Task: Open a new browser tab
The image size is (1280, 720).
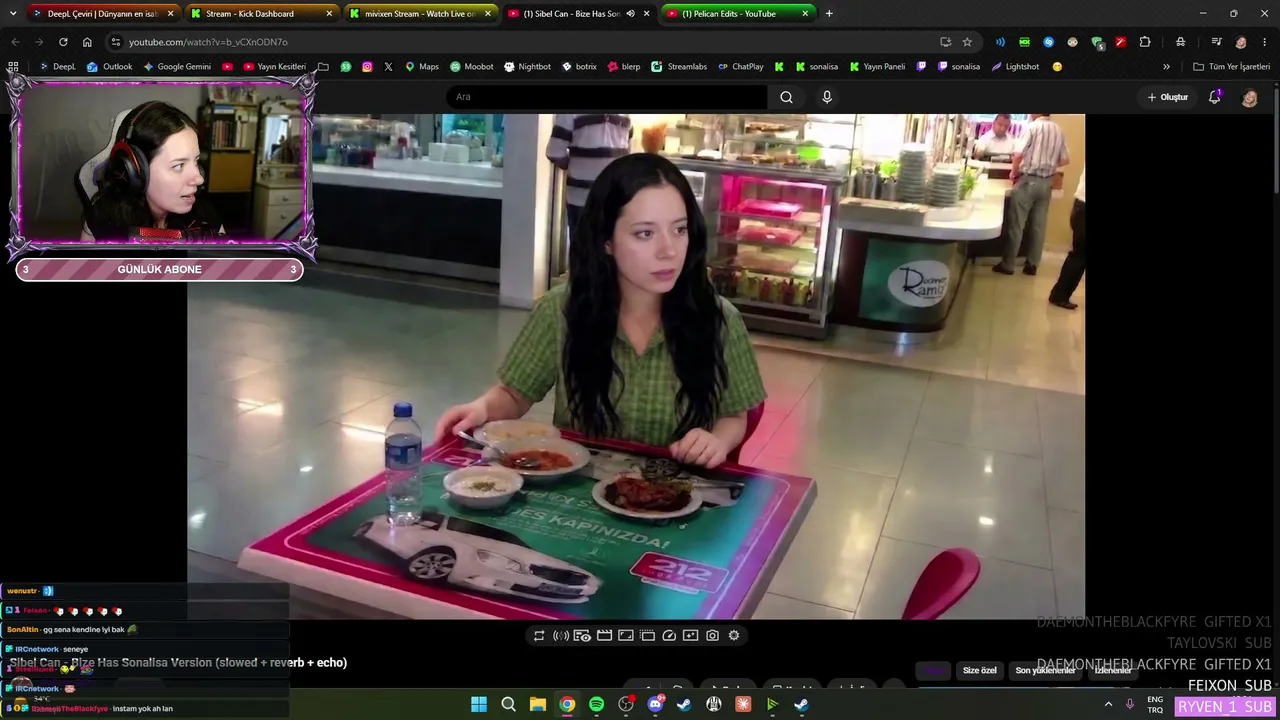Action: (x=829, y=14)
